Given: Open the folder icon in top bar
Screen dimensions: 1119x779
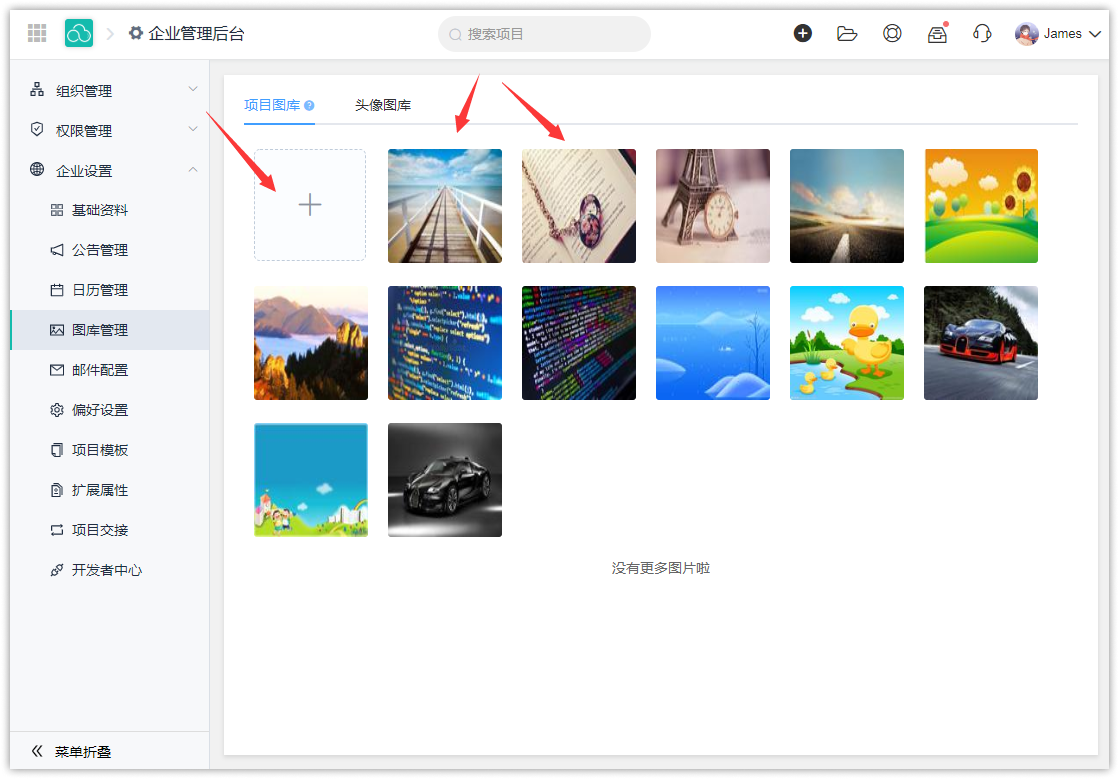Looking at the screenshot, I should pos(847,34).
